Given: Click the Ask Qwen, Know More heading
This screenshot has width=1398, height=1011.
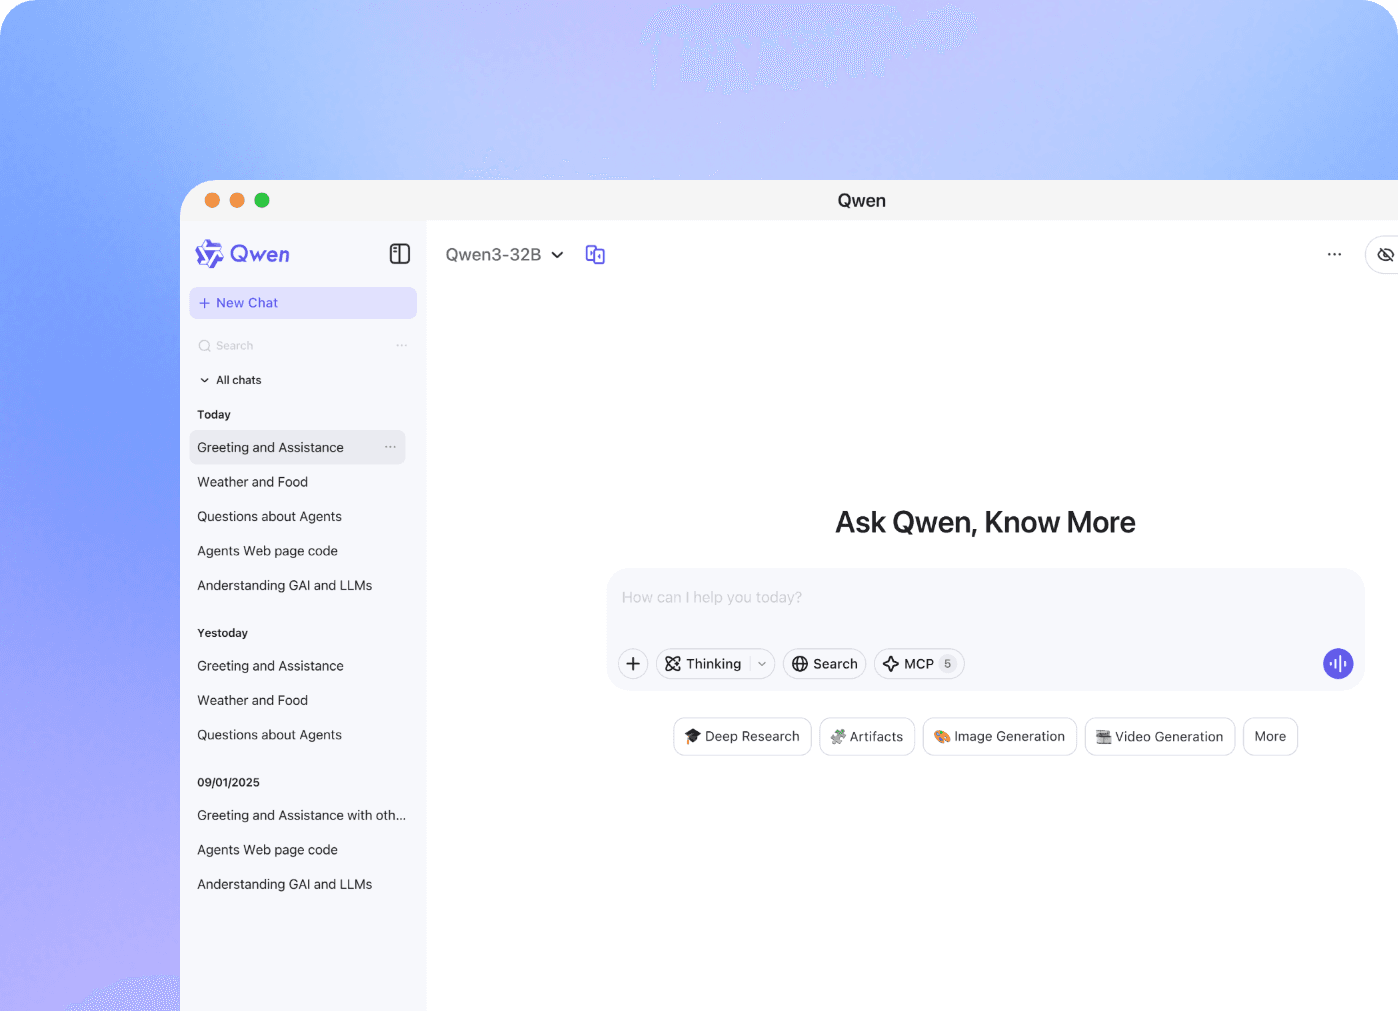Looking at the screenshot, I should coord(985,523).
